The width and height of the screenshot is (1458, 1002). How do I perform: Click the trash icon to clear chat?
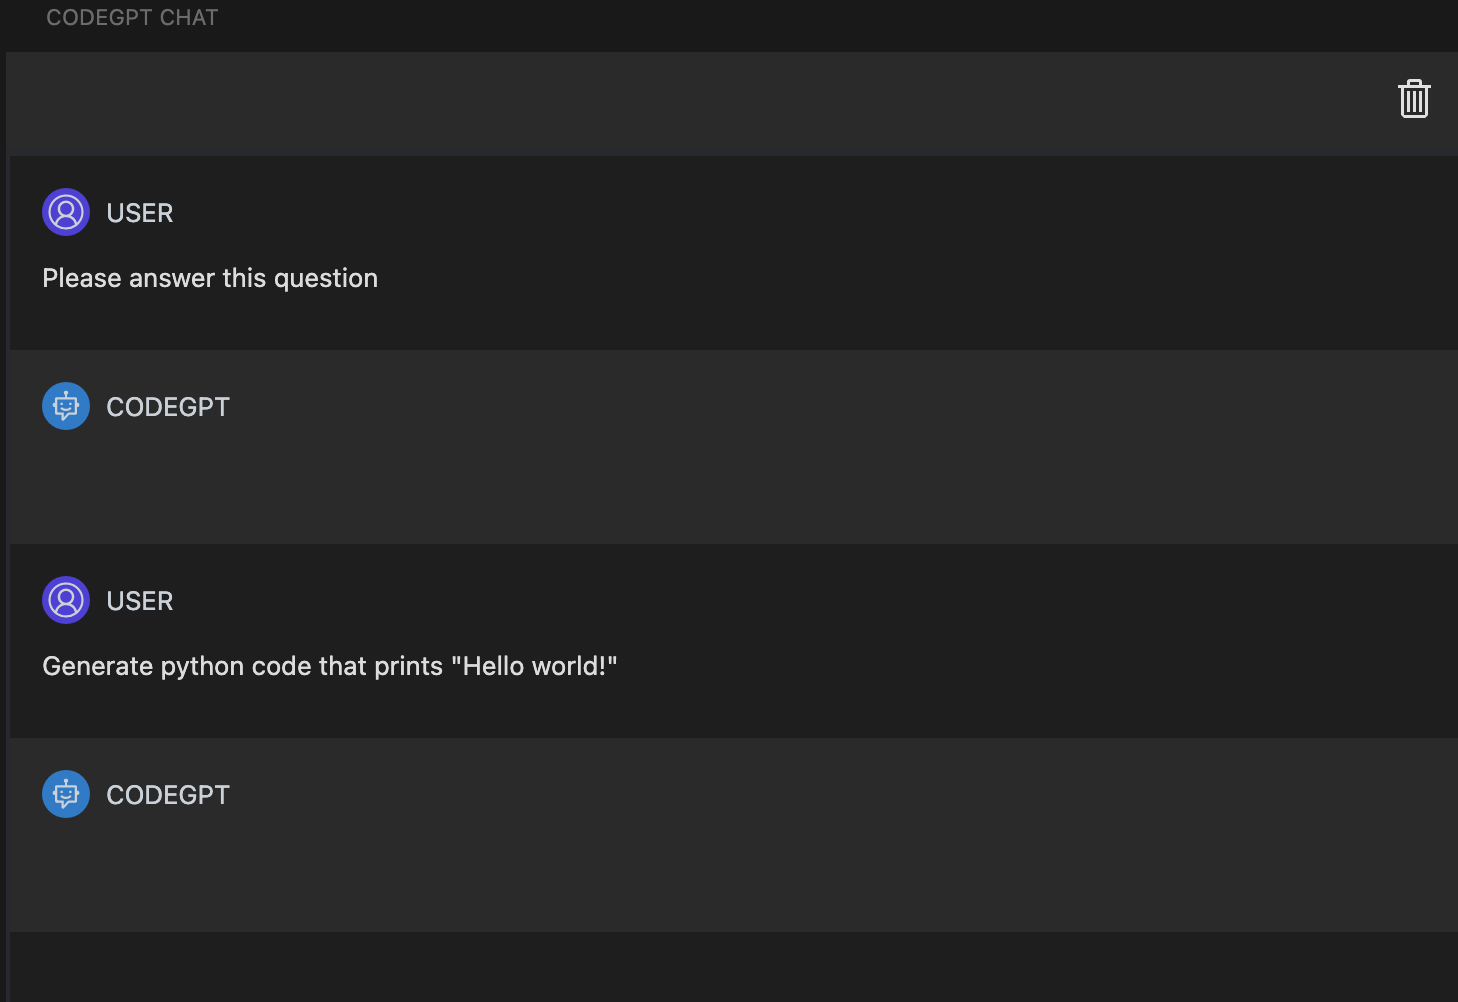(1414, 99)
